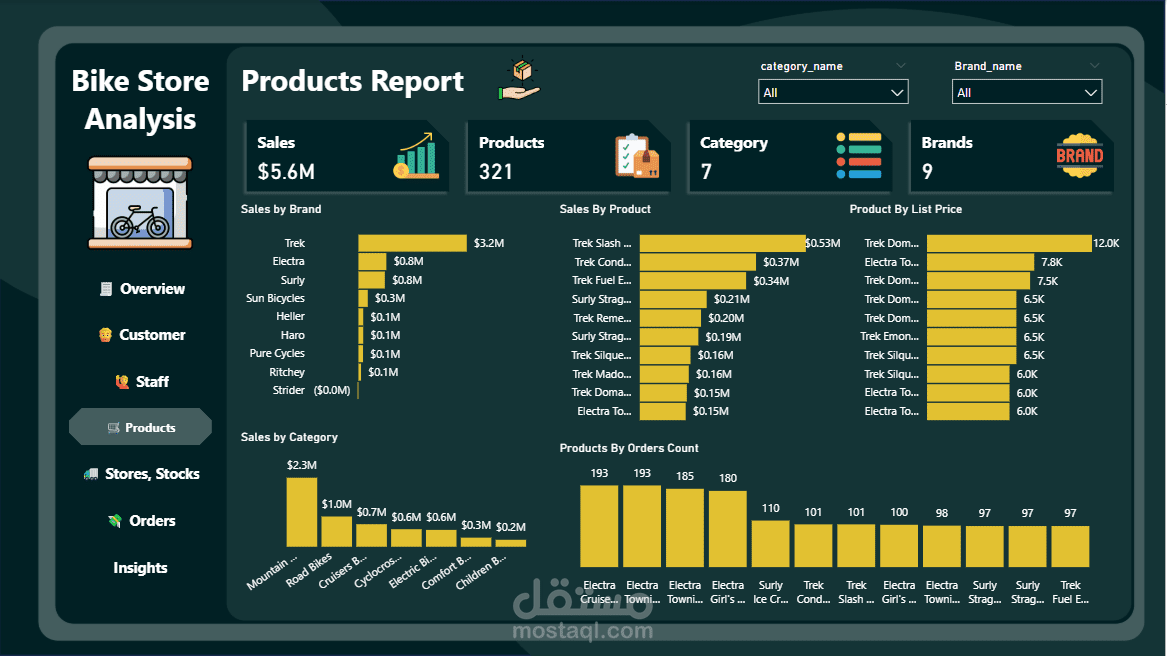The width and height of the screenshot is (1167, 656).
Task: Select the Electra To... 7.8K price bar
Action: pyautogui.click(x=980, y=262)
